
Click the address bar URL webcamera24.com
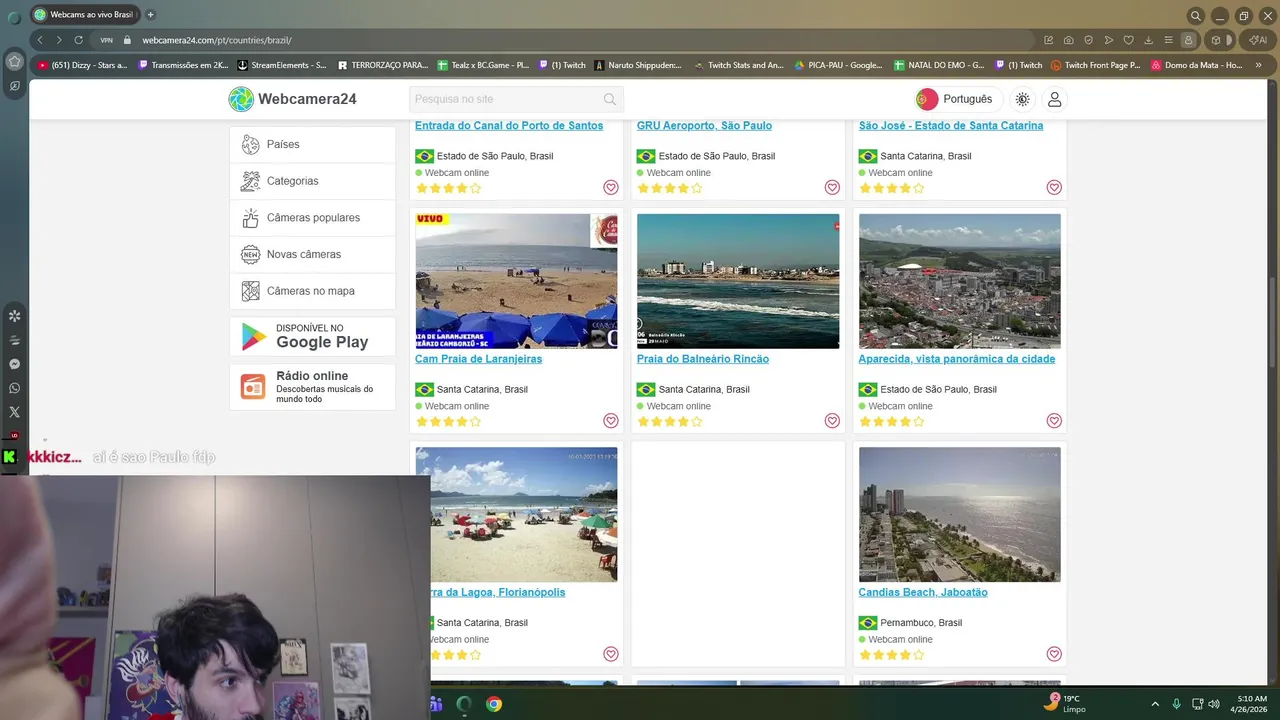217,40
